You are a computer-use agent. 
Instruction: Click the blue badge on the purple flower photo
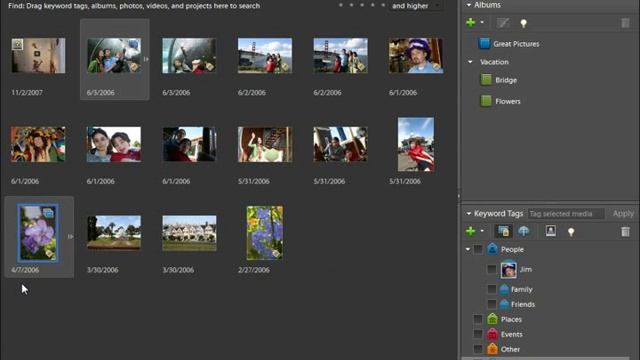(48, 212)
